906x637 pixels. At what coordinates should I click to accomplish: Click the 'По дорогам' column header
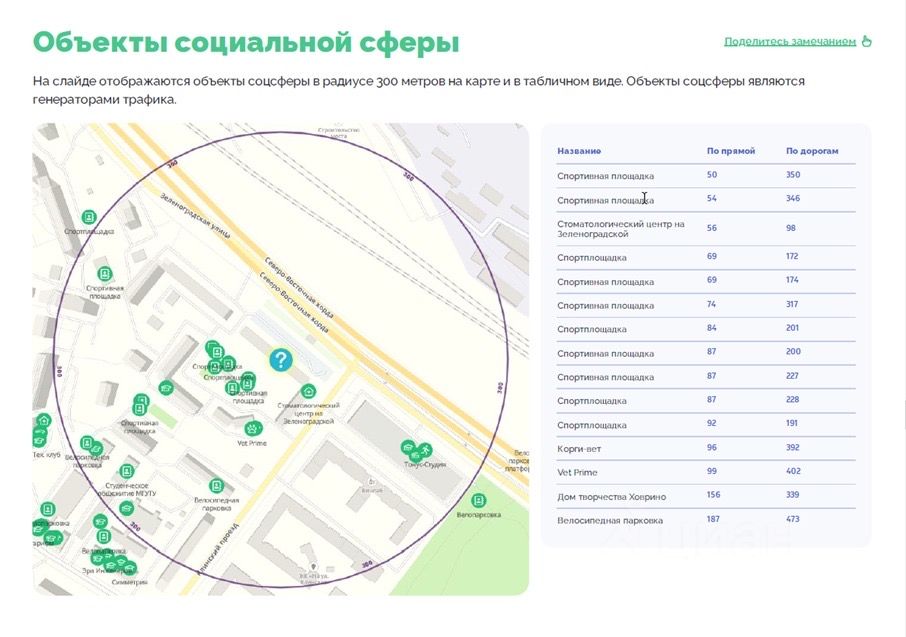tap(812, 151)
